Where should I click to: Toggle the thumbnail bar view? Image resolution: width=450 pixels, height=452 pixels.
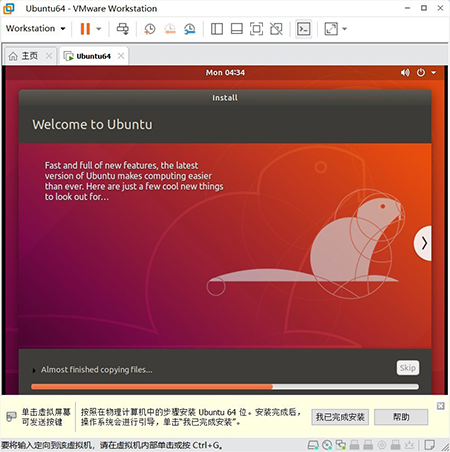[237, 29]
